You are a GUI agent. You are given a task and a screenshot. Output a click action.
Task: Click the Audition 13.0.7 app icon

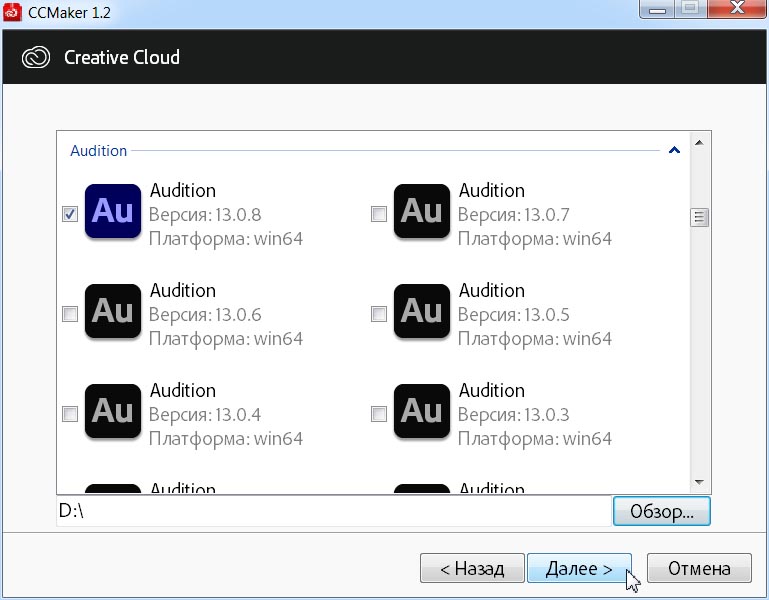[x=422, y=211]
